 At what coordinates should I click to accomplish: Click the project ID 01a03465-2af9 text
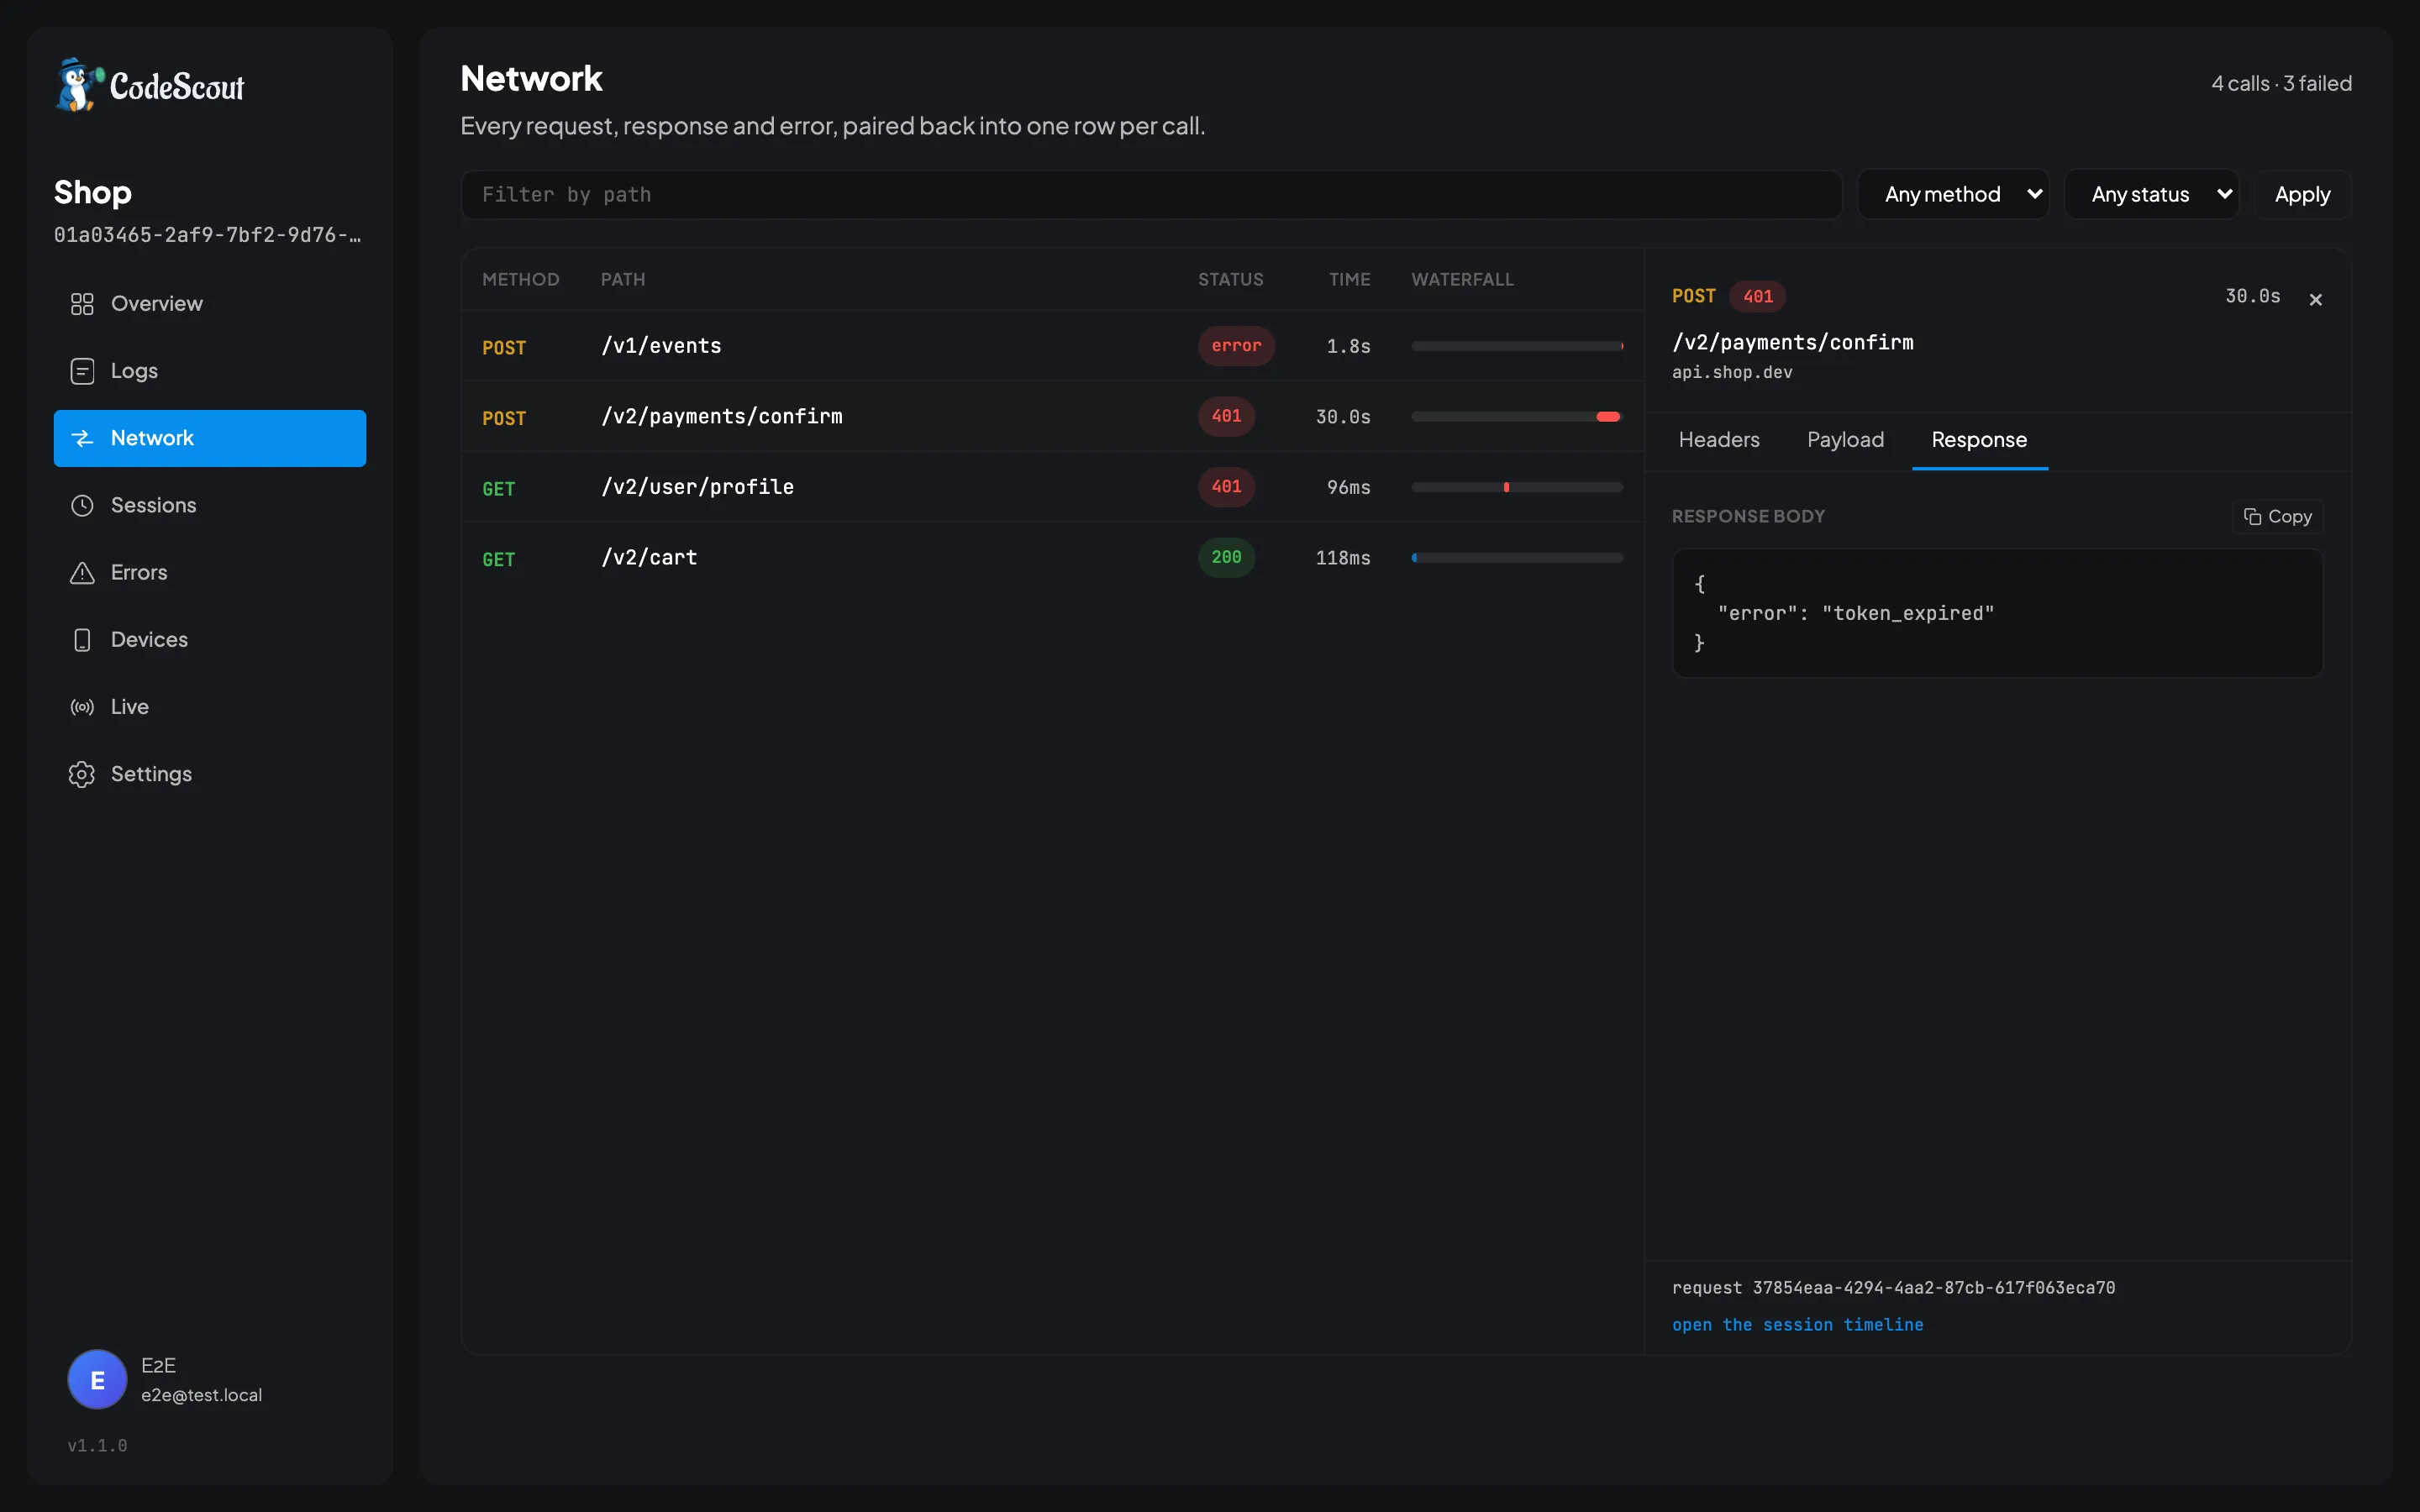208,235
